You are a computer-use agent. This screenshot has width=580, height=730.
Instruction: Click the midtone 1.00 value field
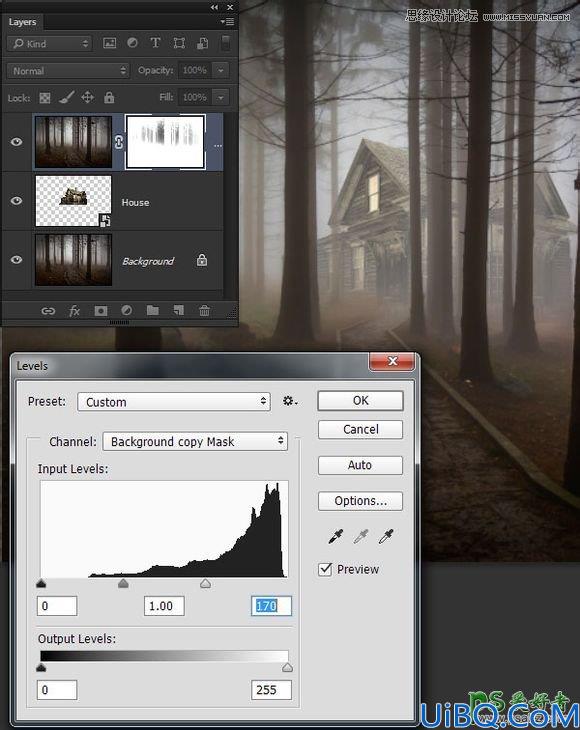click(x=164, y=606)
